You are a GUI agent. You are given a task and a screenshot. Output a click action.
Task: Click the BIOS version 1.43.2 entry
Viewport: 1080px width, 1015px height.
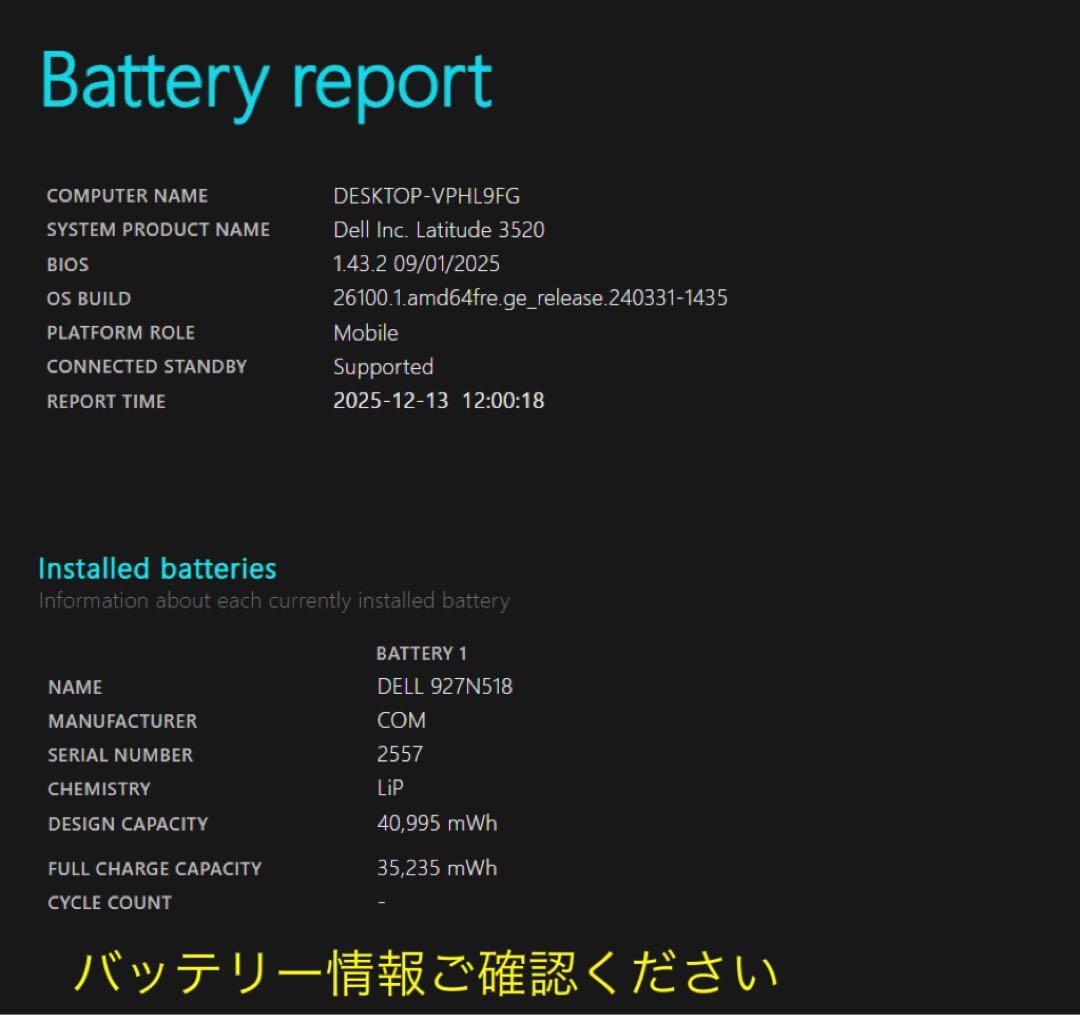click(x=415, y=264)
